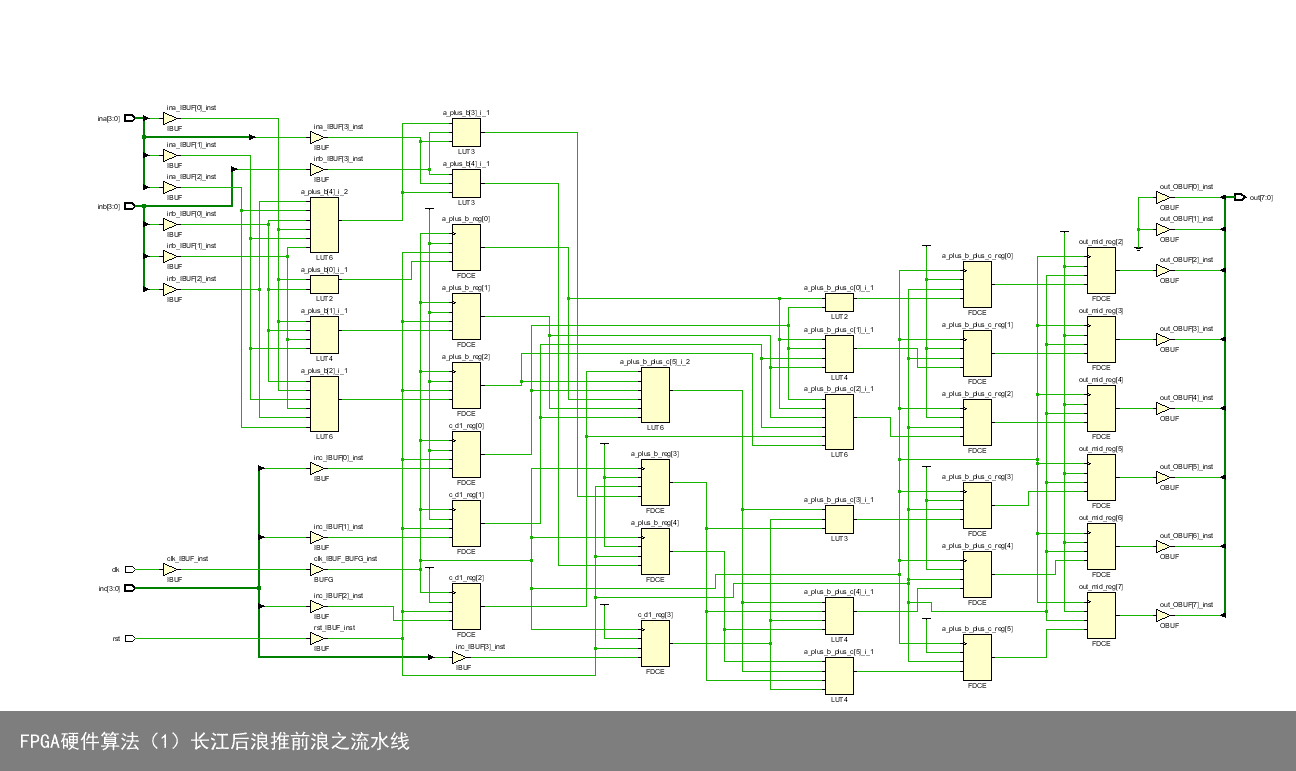Select the a_plus_b[4]_i_2 LUT6 cell
The width and height of the screenshot is (1296, 771).
(324, 224)
